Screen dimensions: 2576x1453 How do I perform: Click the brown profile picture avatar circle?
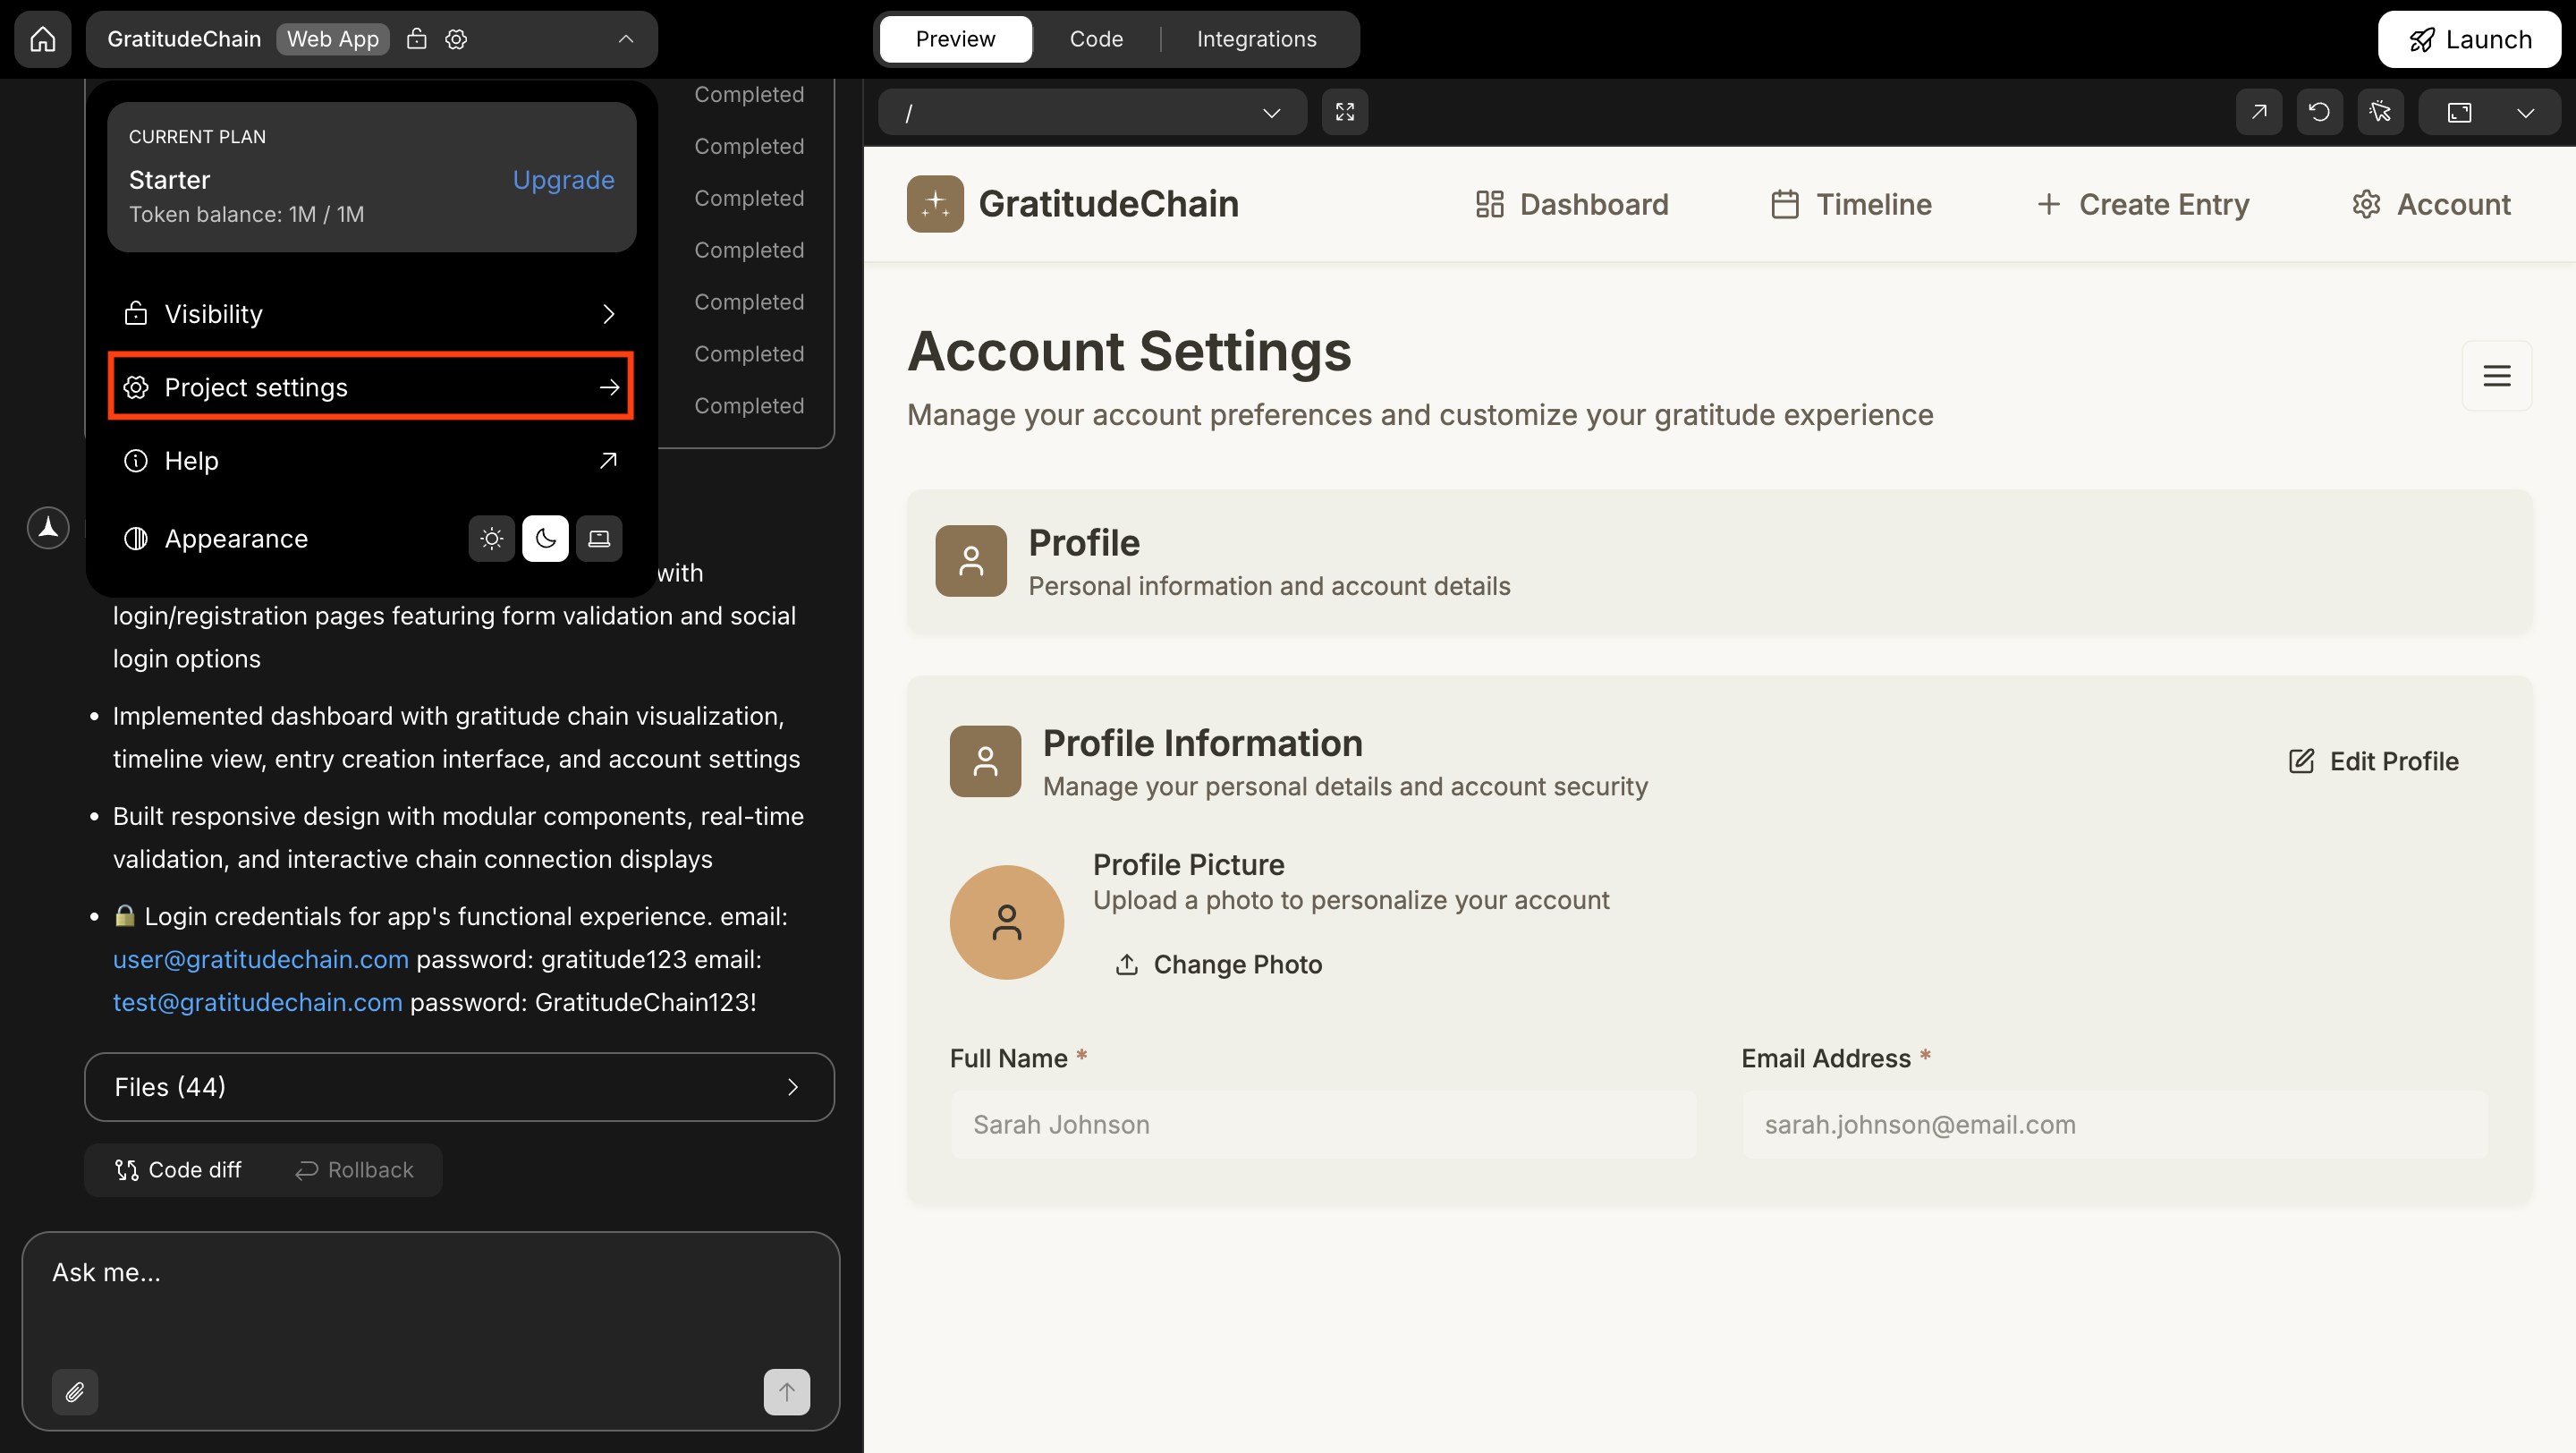click(1007, 921)
